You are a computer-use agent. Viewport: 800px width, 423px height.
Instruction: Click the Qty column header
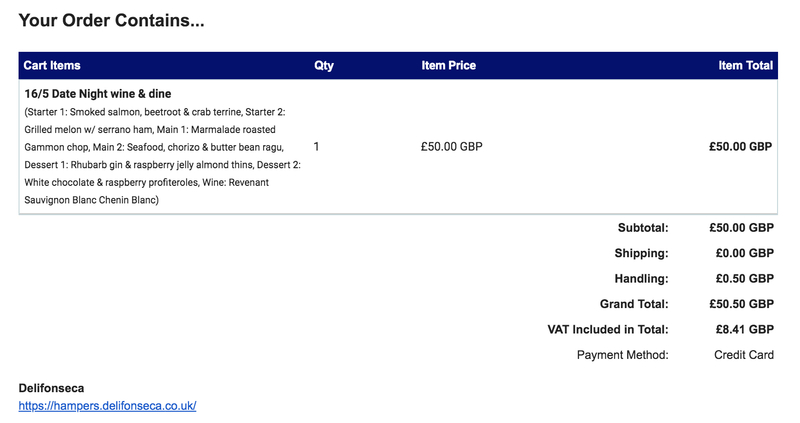point(324,66)
